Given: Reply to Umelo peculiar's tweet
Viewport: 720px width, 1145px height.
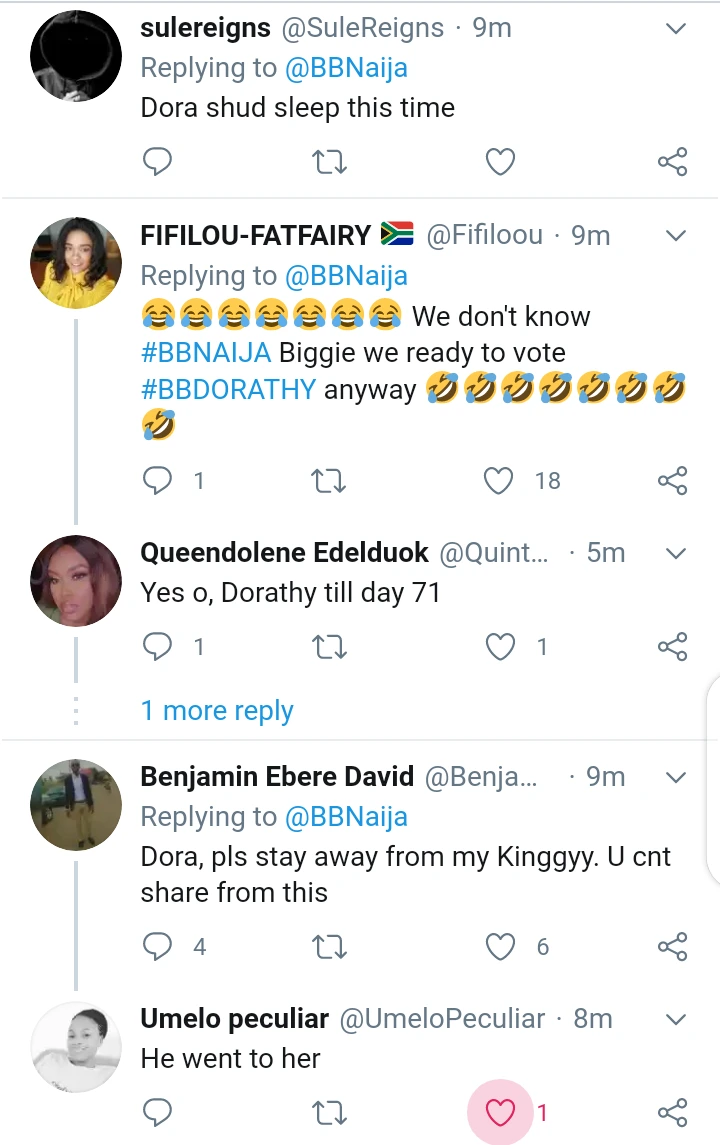Looking at the screenshot, I should pos(157,1112).
